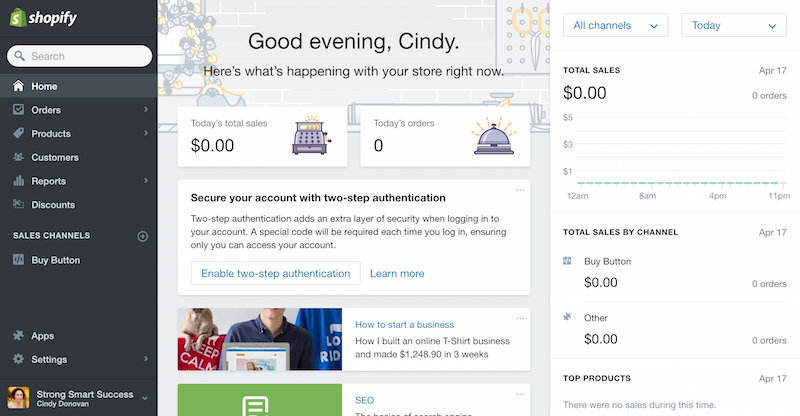Open the All channels dropdown
Image resolution: width=800 pixels, height=416 pixels.
coord(615,26)
